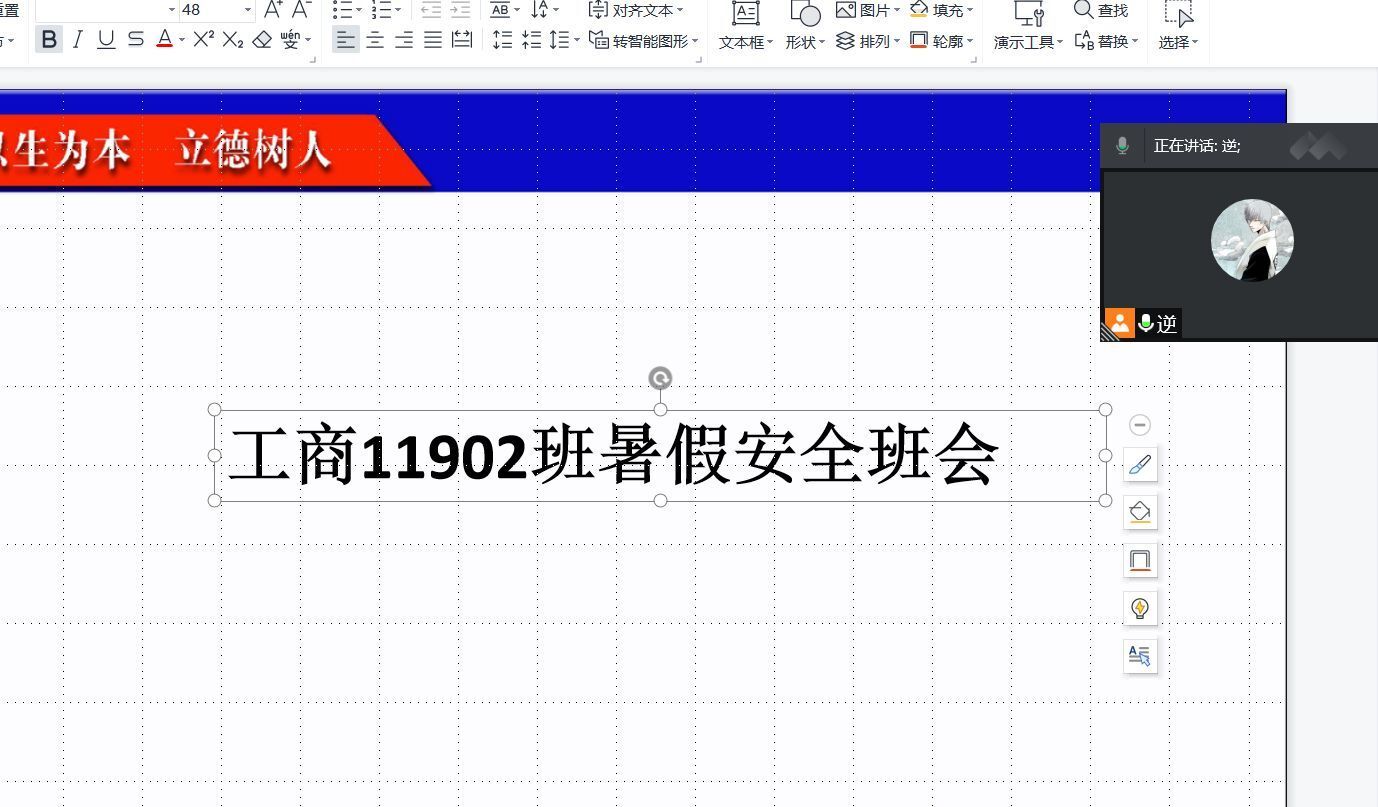Center align the paragraph text
1378x807 pixels.
(x=375, y=40)
